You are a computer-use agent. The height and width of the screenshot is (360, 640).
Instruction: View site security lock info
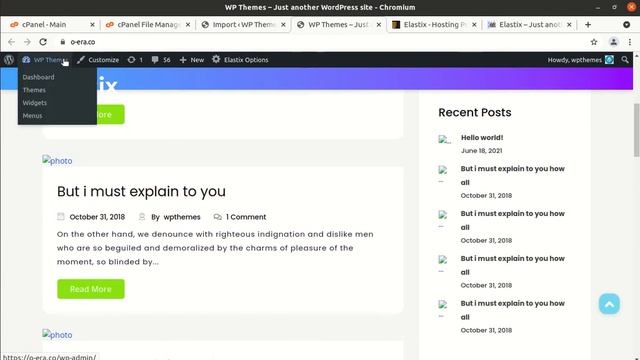[62, 42]
